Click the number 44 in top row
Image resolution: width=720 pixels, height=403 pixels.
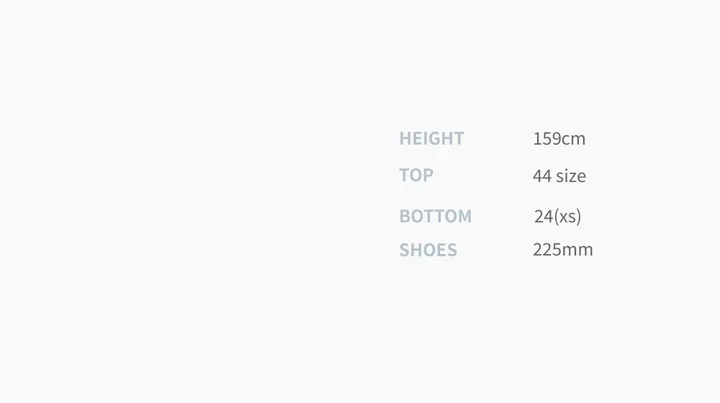(x=542, y=176)
